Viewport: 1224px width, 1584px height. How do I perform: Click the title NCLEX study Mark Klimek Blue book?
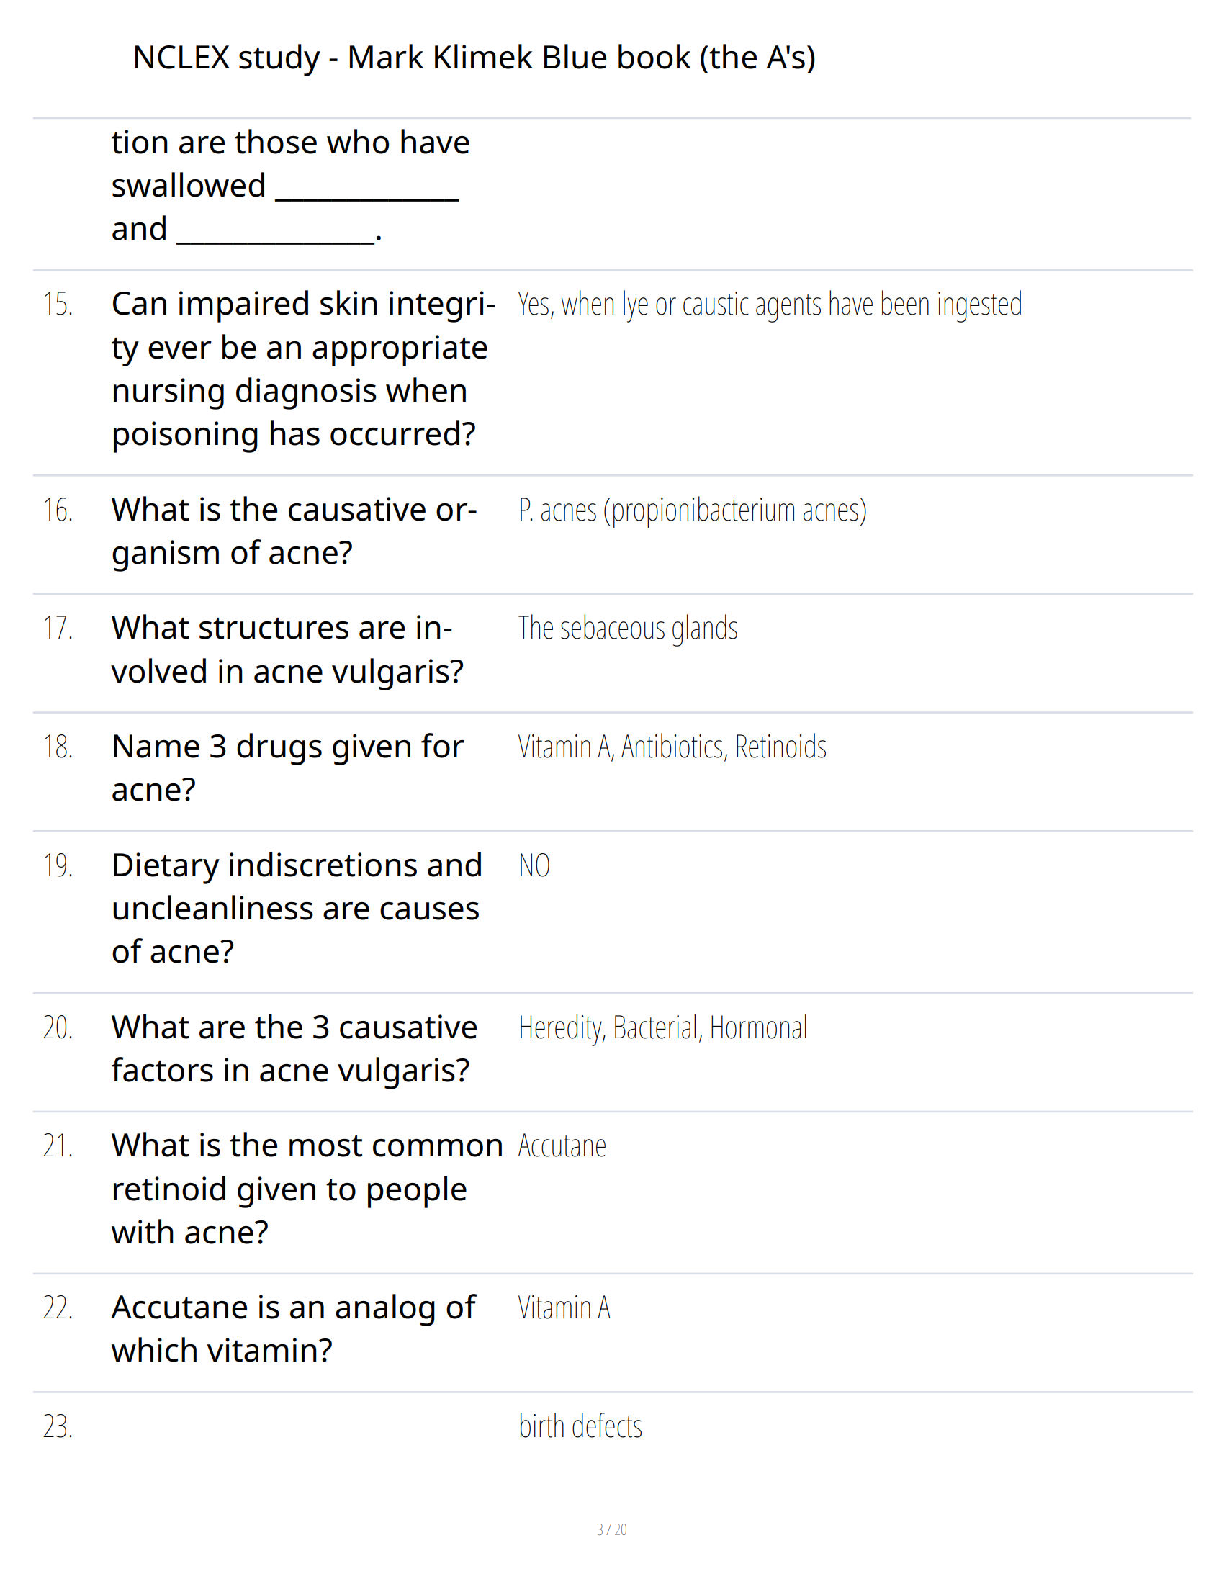(474, 57)
